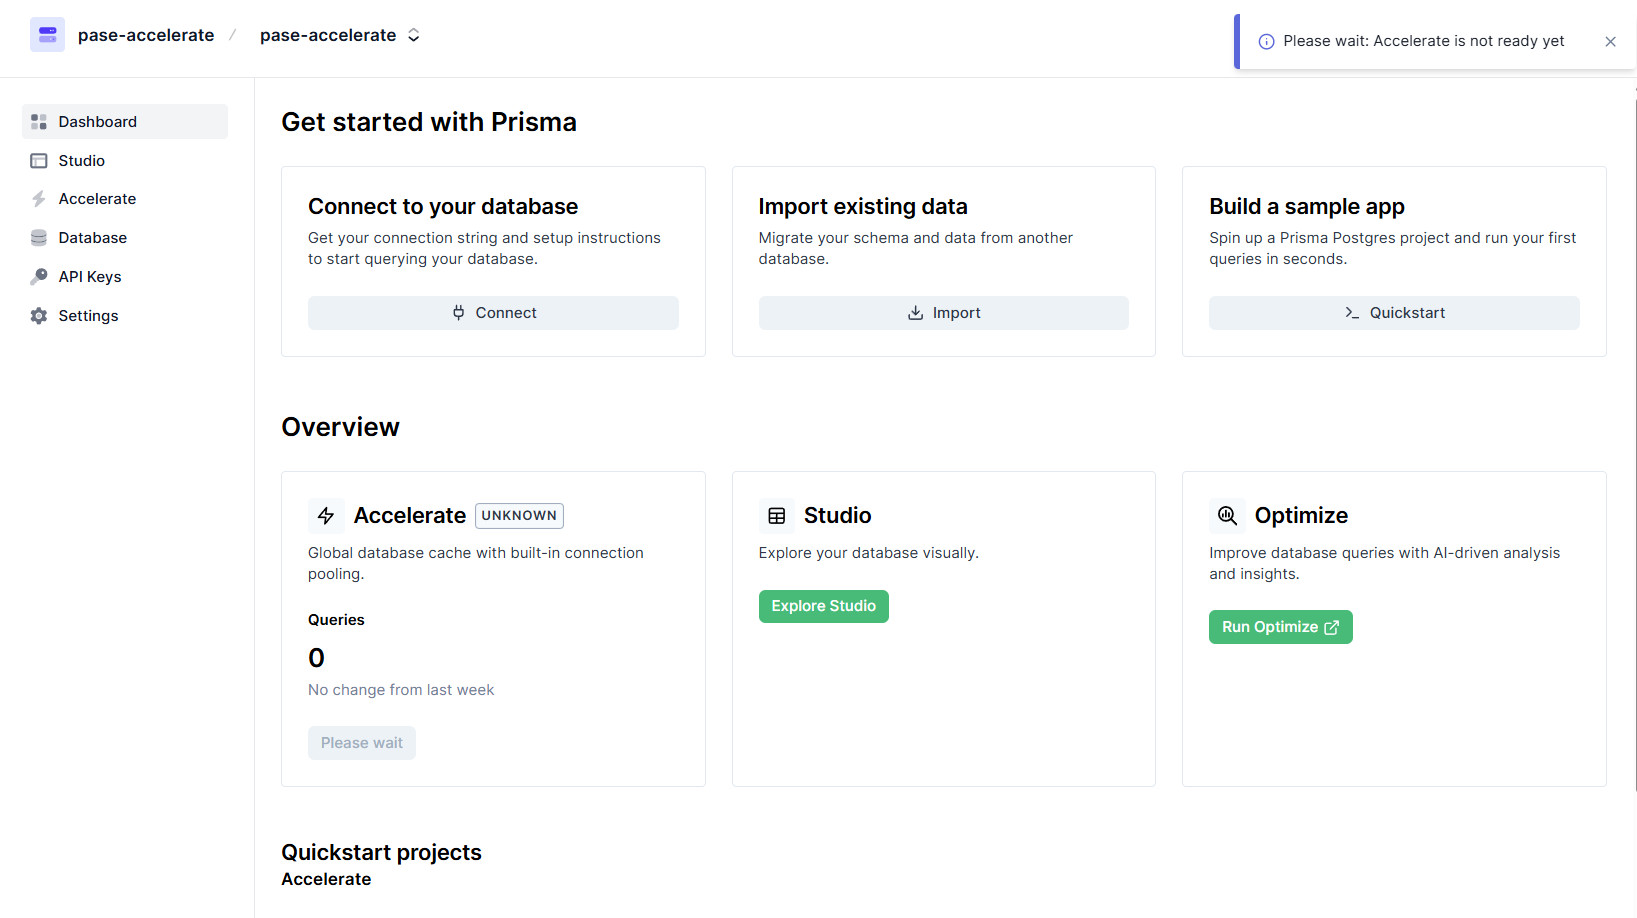Viewport: 1637px width, 918px height.
Task: Click the Run Optimize button
Action: point(1280,627)
